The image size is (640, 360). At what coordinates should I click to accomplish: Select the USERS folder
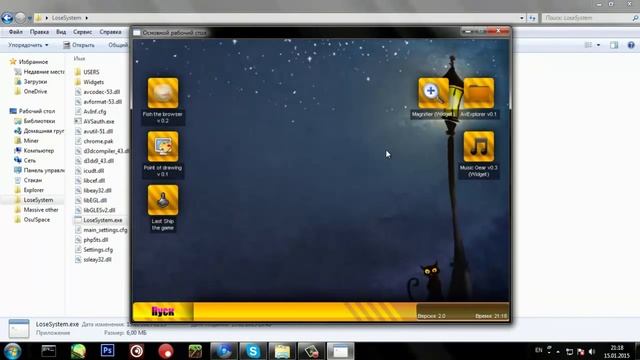[87, 72]
